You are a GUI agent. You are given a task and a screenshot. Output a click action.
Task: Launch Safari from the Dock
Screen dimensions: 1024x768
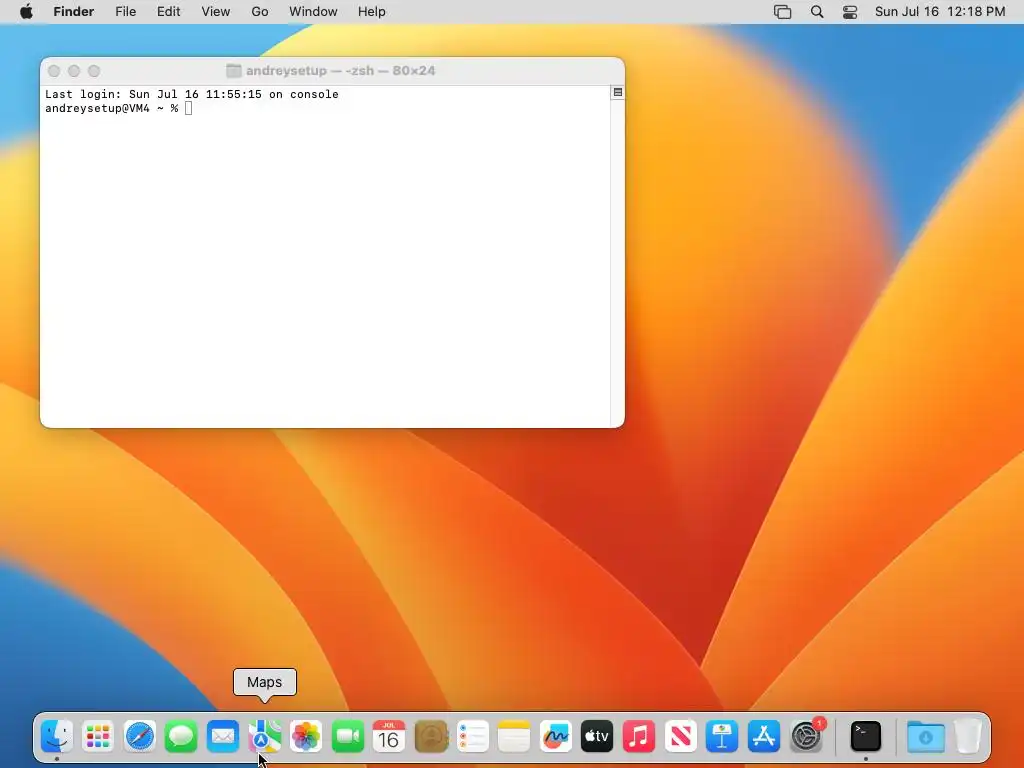tap(140, 737)
